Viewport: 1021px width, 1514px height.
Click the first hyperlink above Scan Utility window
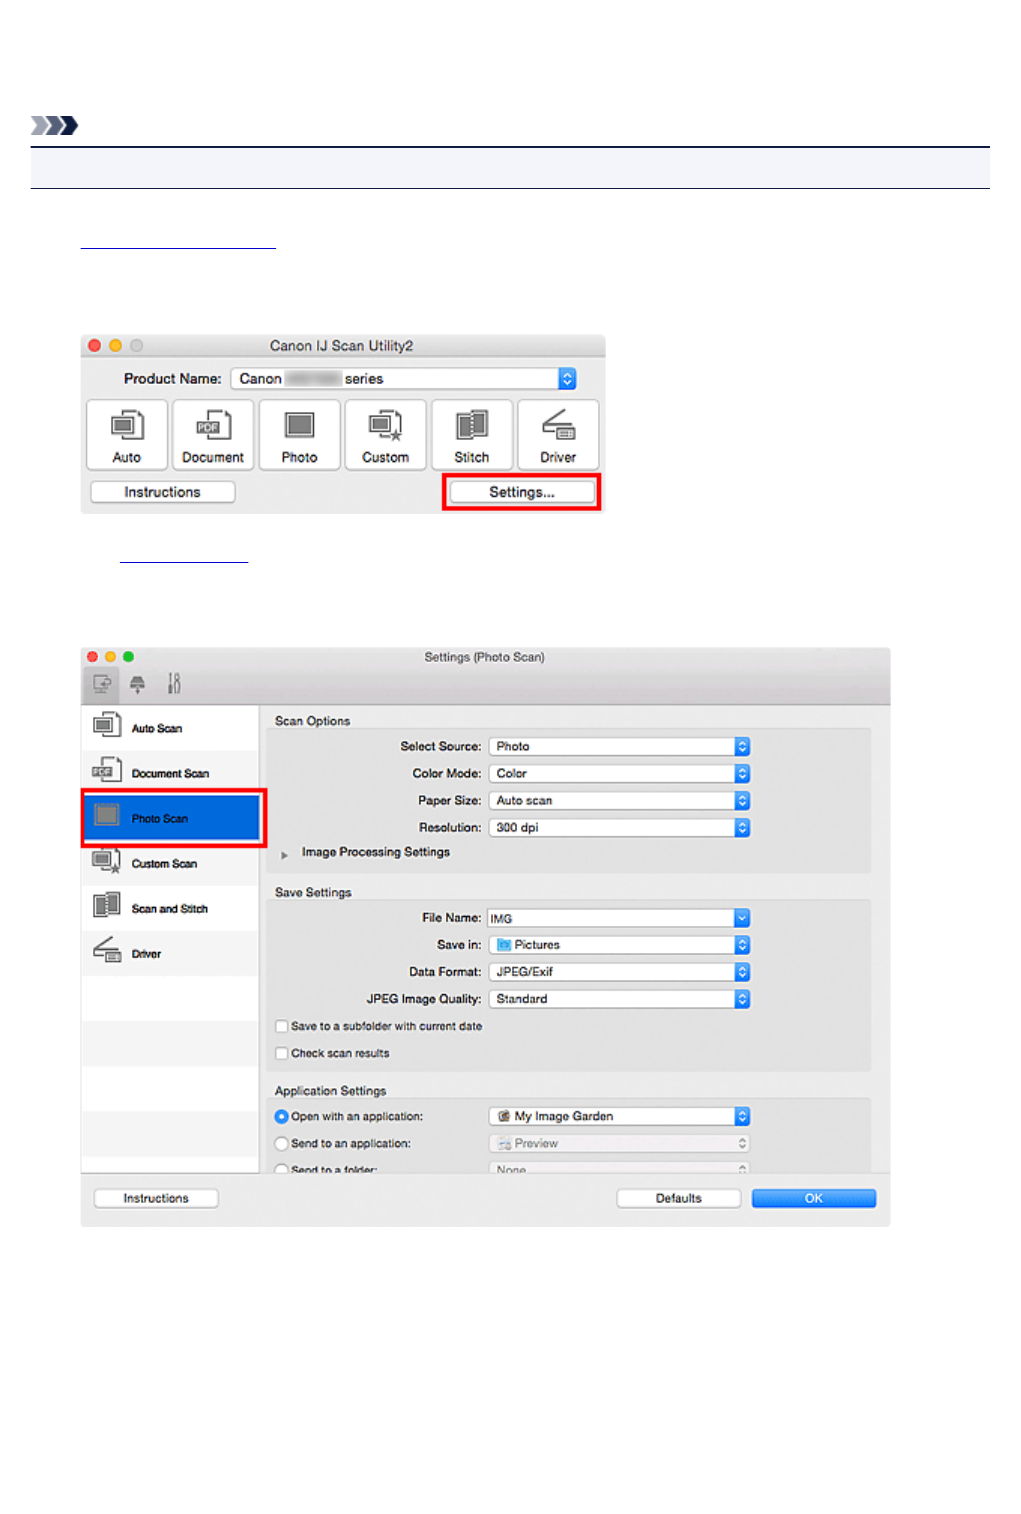(x=178, y=241)
